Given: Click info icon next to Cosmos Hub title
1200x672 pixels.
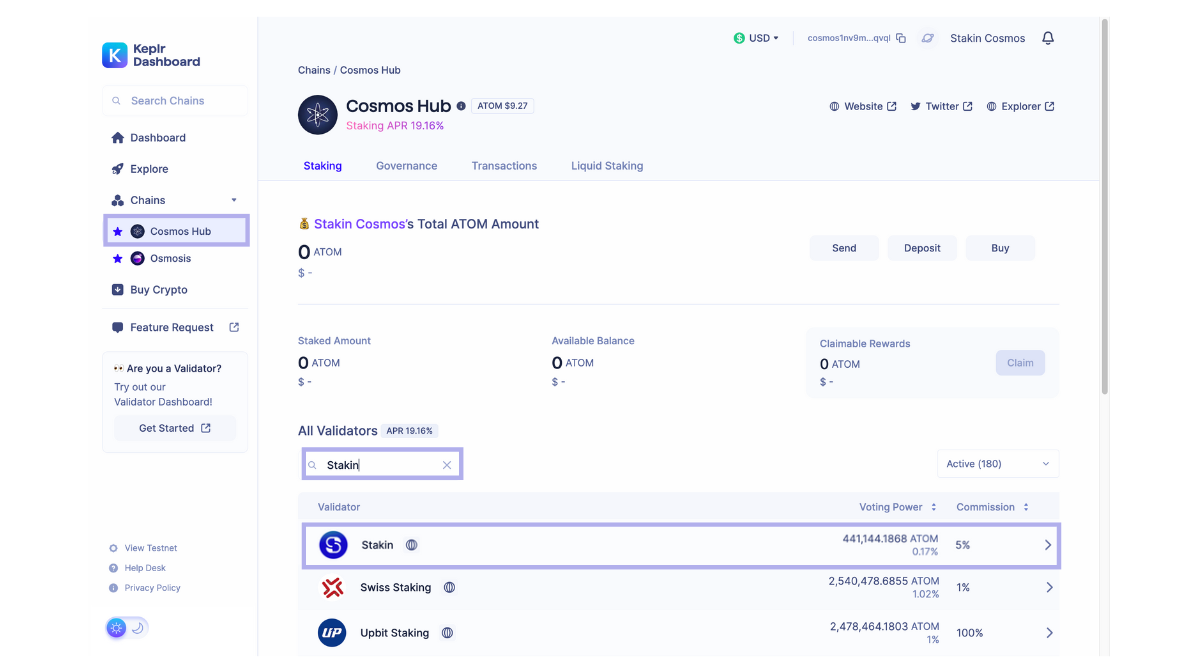Looking at the screenshot, I should (461, 106).
